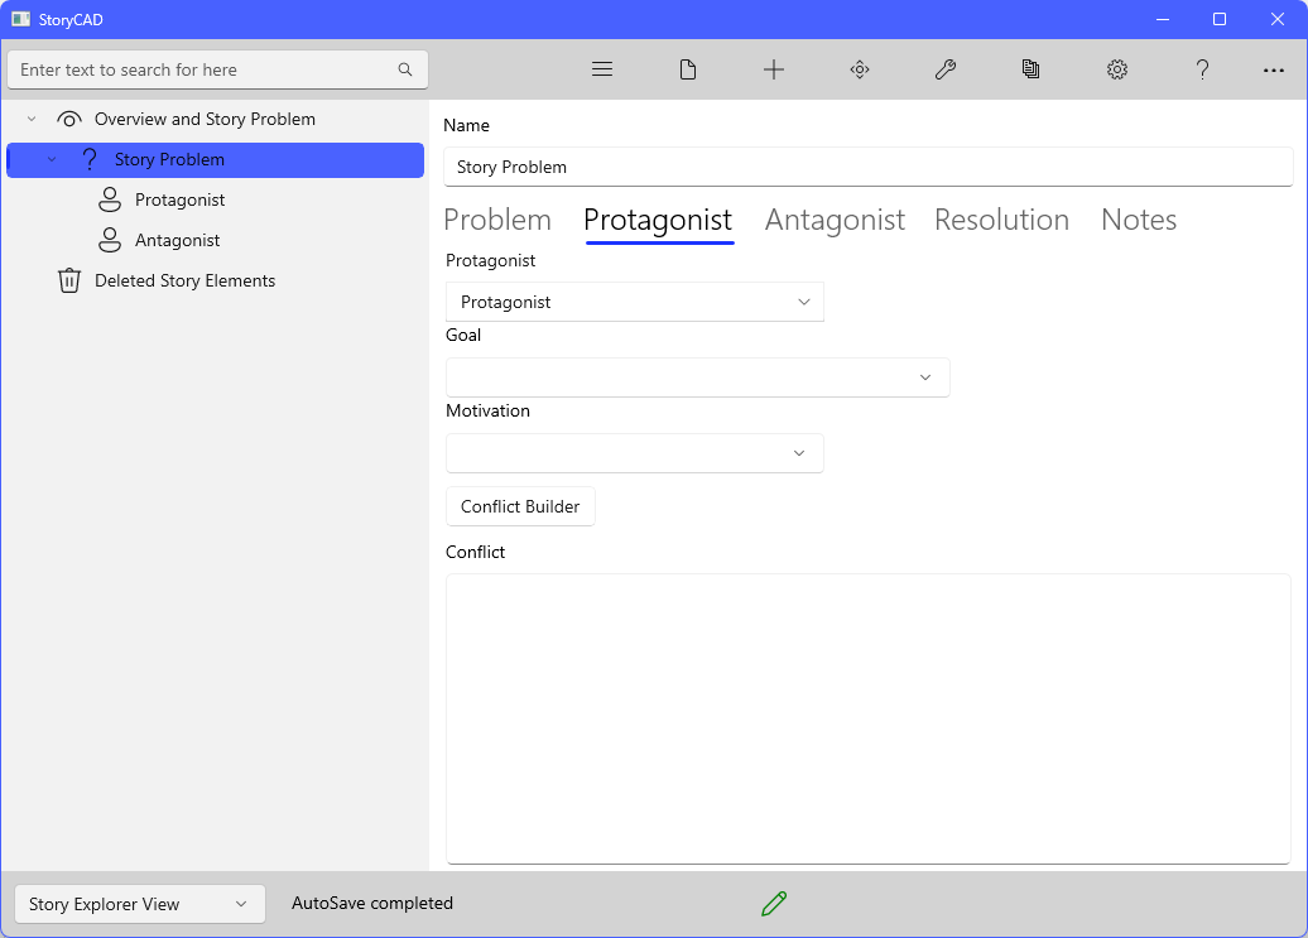Open the Story Explorer View selector
The height and width of the screenshot is (938, 1308).
click(139, 904)
